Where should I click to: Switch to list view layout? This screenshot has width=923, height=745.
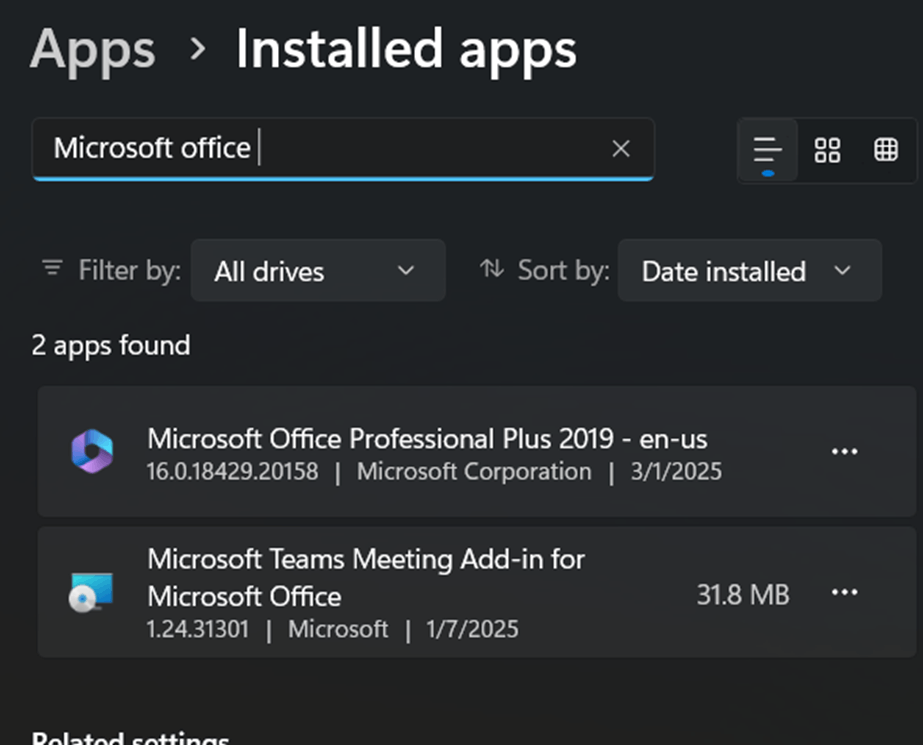point(768,151)
